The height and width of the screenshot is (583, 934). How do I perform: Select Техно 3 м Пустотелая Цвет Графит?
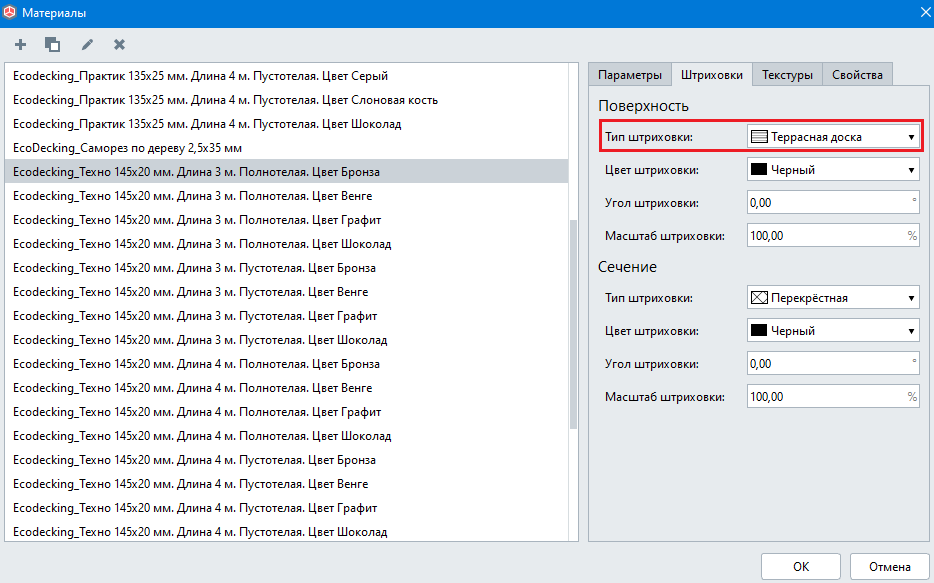point(287,316)
